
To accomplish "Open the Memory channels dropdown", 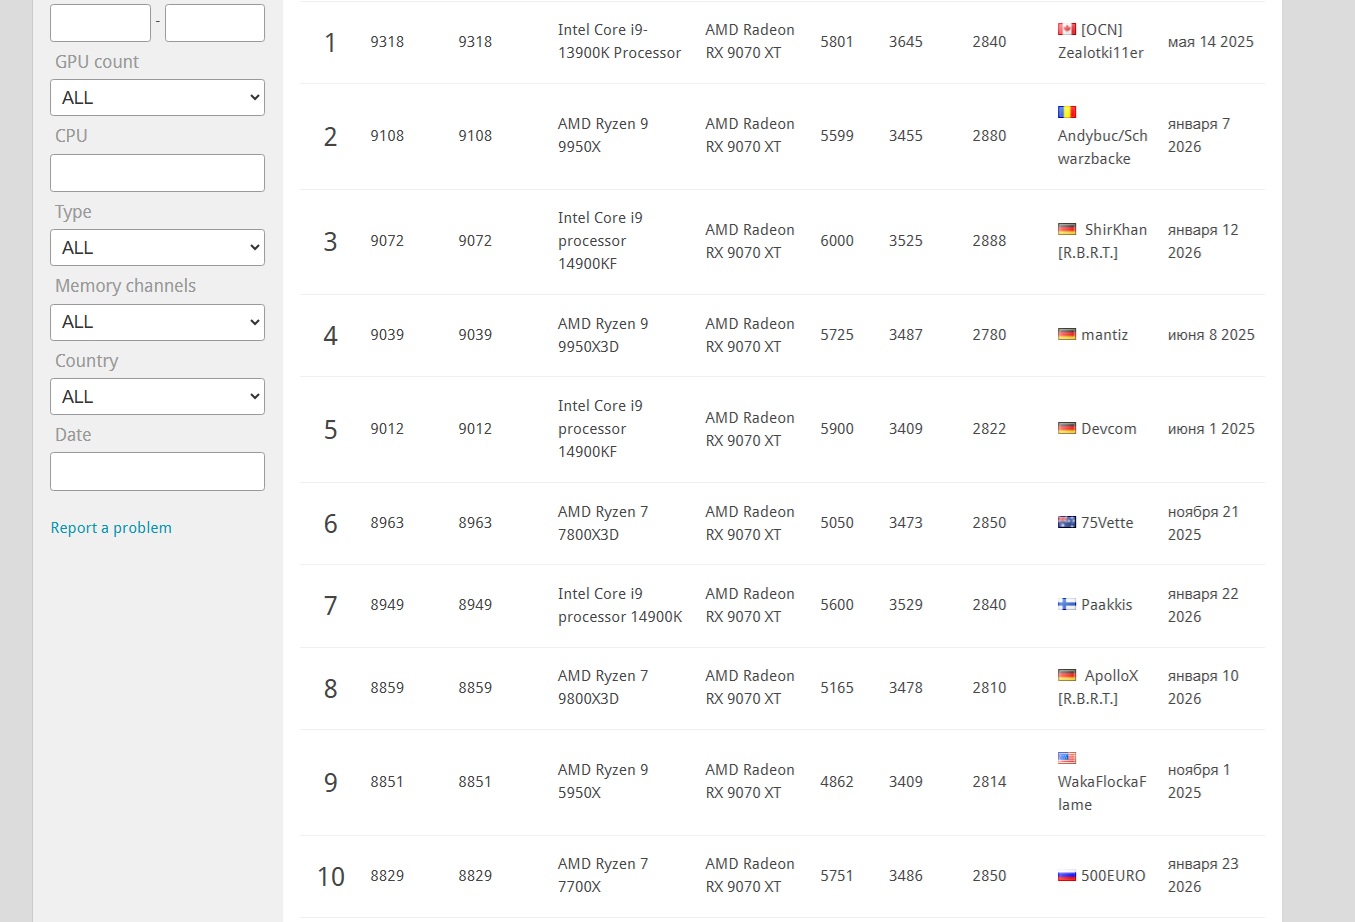I will click(157, 322).
